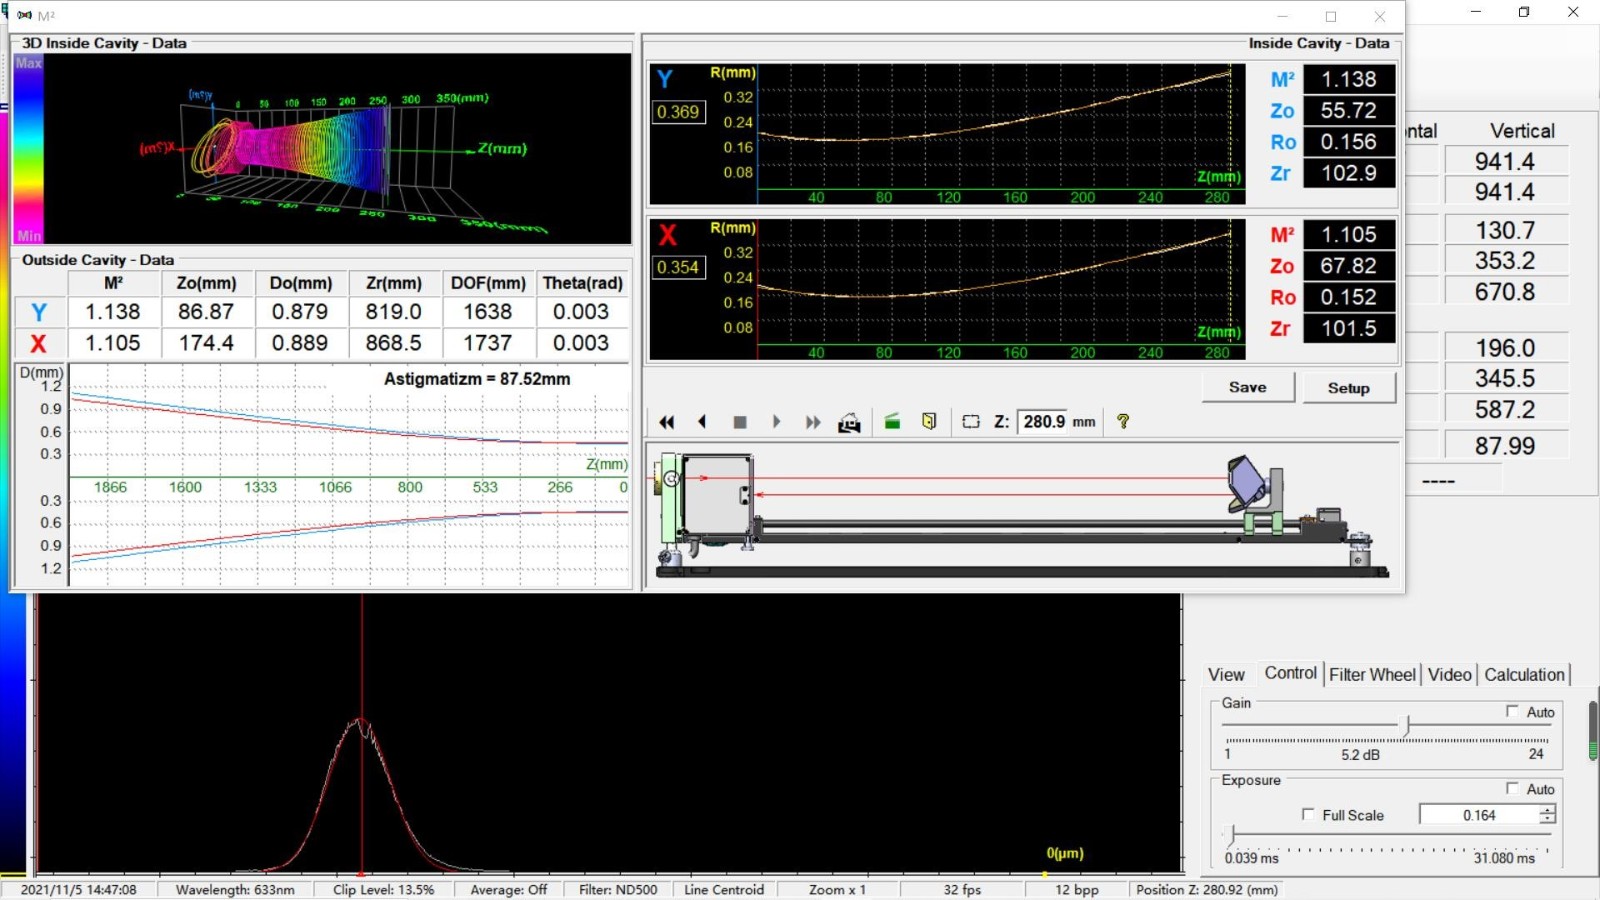Enable Auto checkbox for Gain
Image resolution: width=1600 pixels, height=900 pixels.
point(1512,711)
